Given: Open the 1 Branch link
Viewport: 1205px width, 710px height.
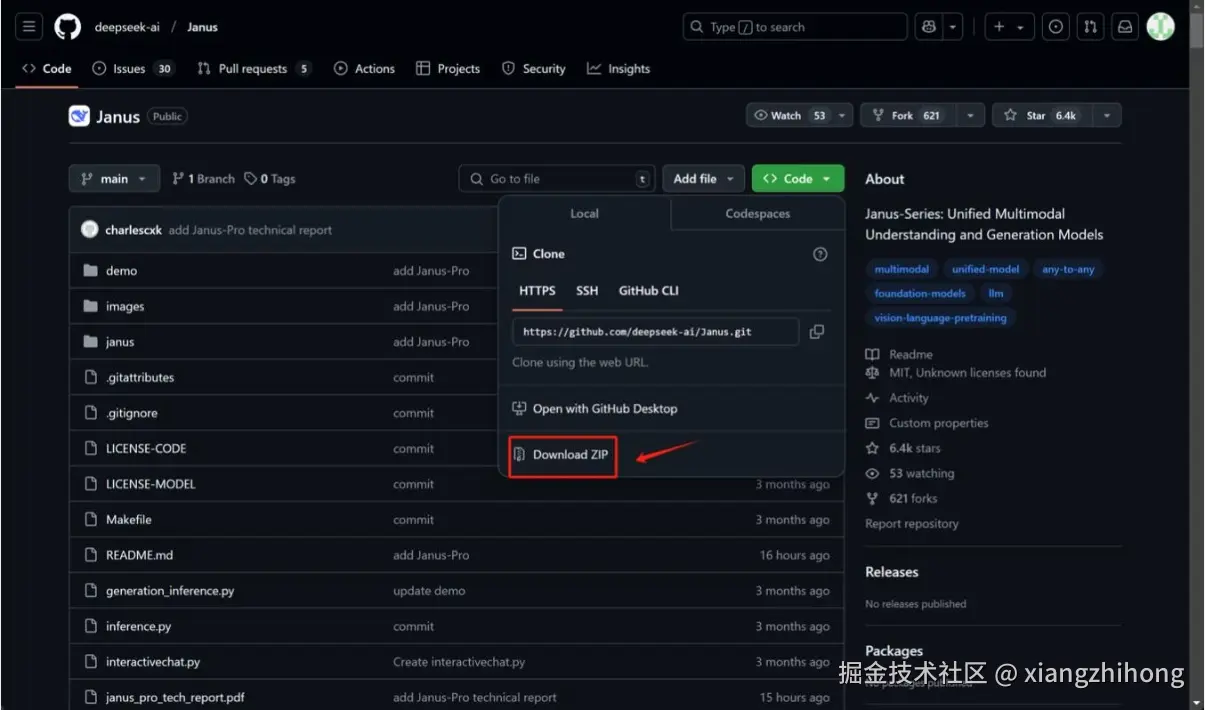Looking at the screenshot, I should coord(203,179).
